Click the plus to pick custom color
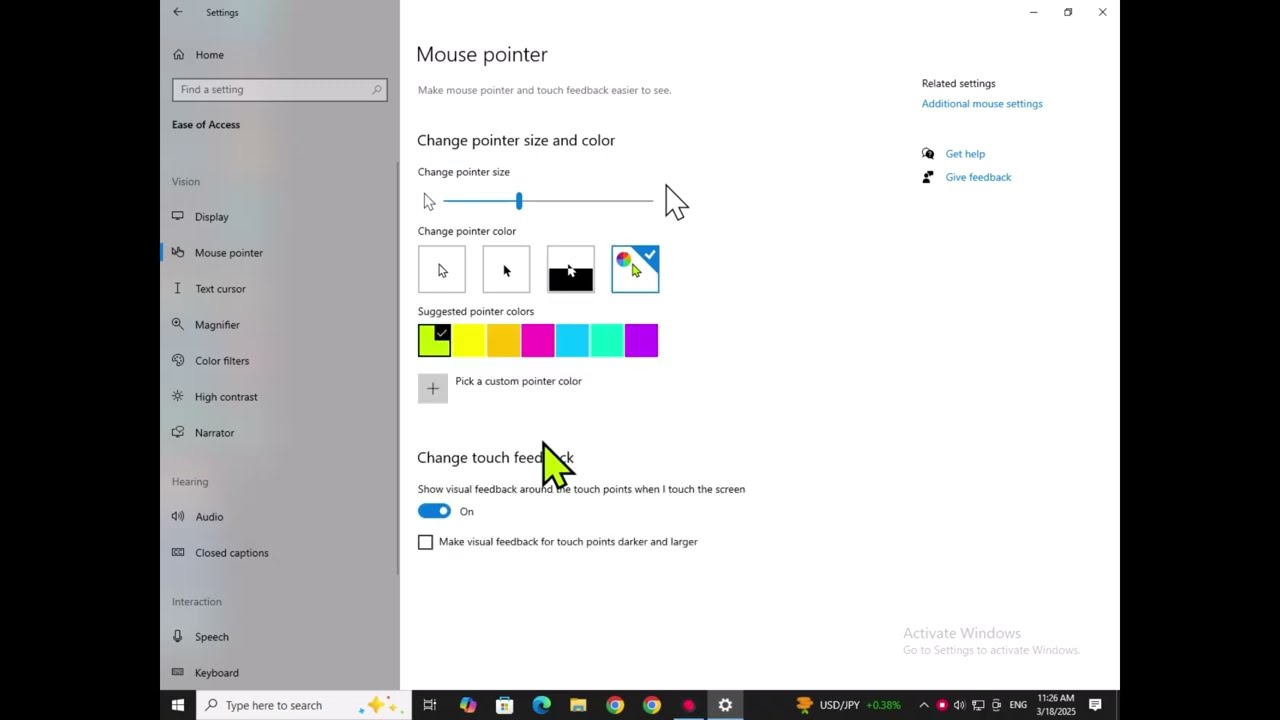1280x720 pixels. [433, 388]
